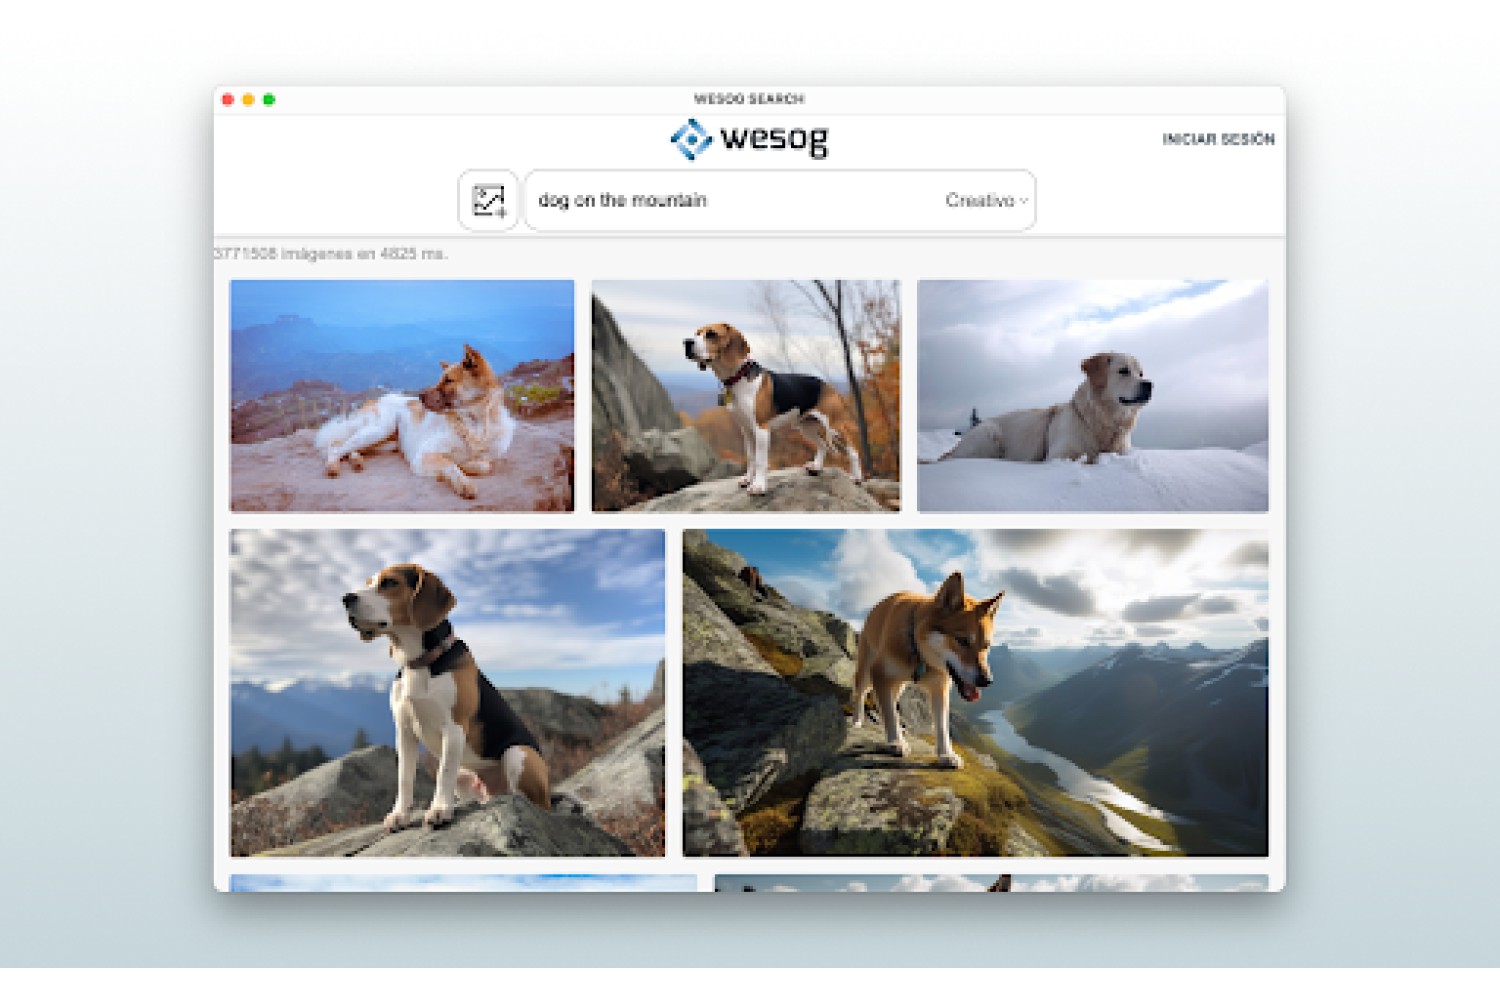Open the large sitting beagle image

click(447, 693)
